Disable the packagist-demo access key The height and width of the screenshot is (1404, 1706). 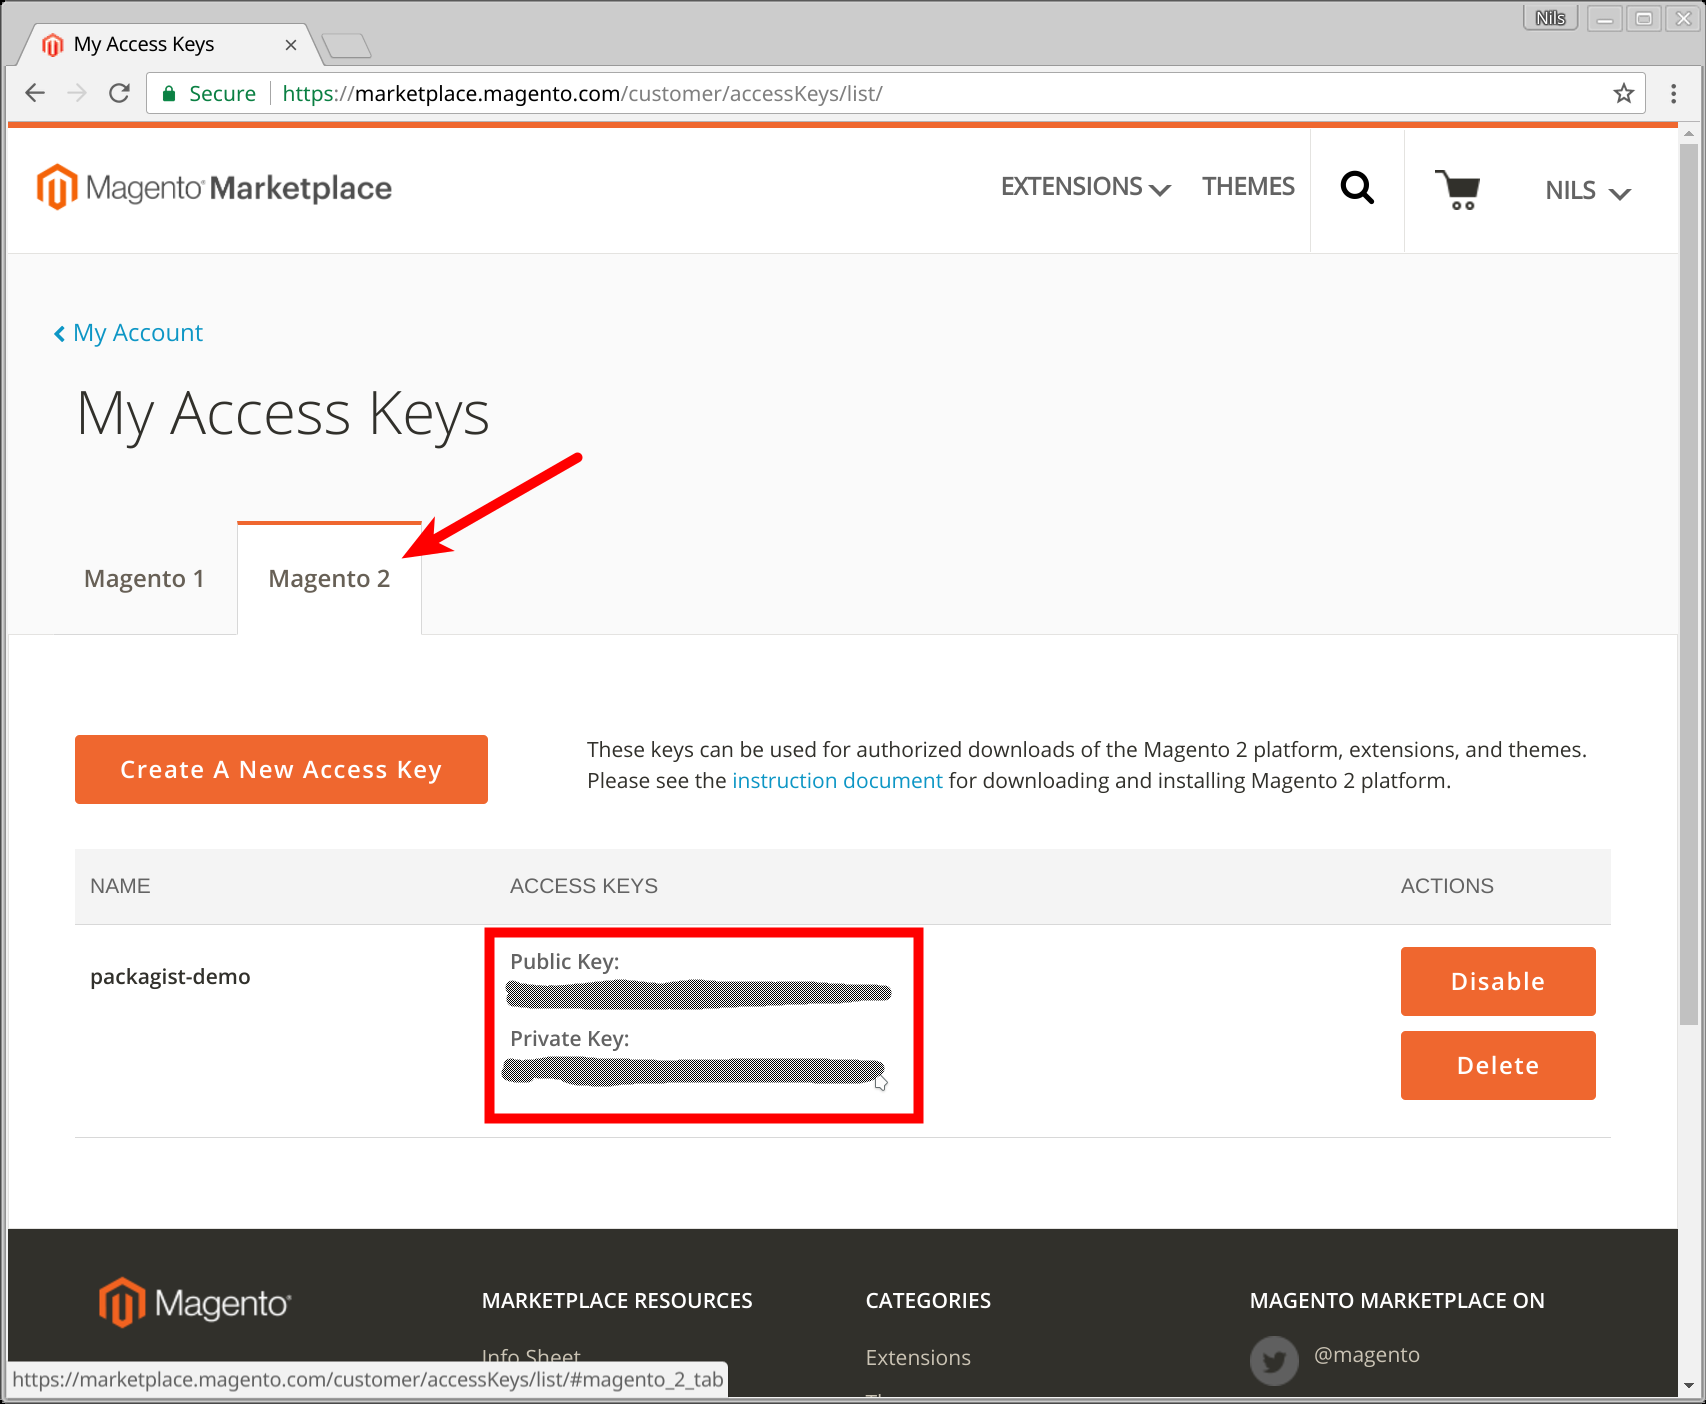tap(1497, 981)
